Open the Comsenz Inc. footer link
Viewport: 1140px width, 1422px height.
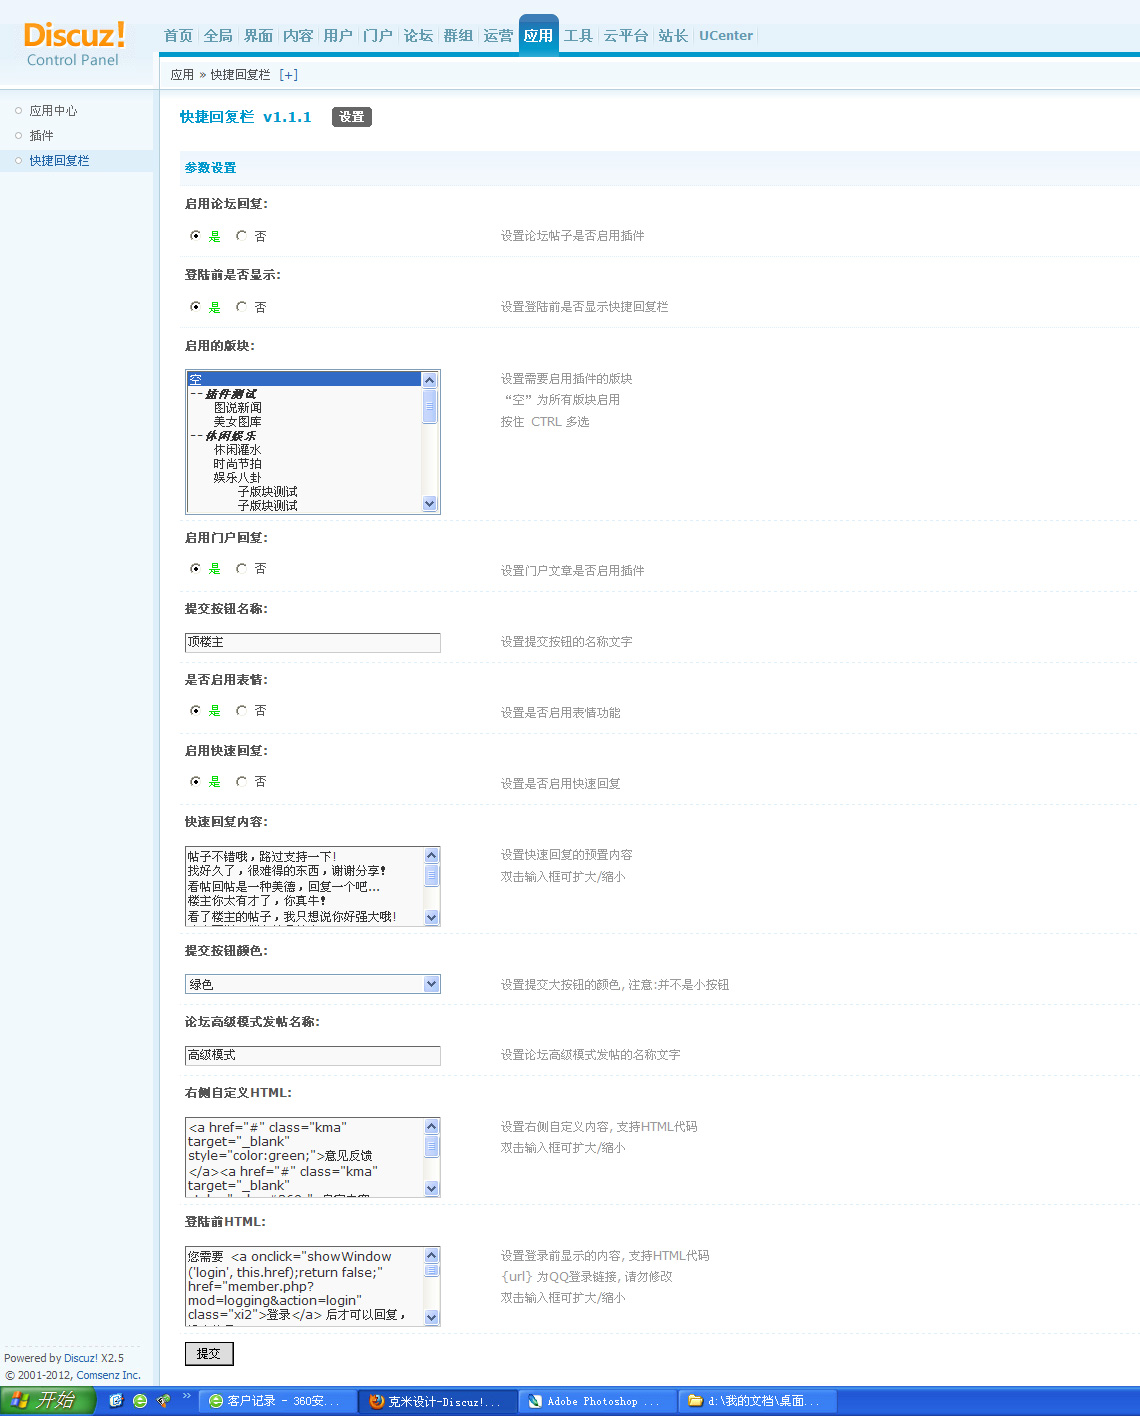click(109, 1375)
